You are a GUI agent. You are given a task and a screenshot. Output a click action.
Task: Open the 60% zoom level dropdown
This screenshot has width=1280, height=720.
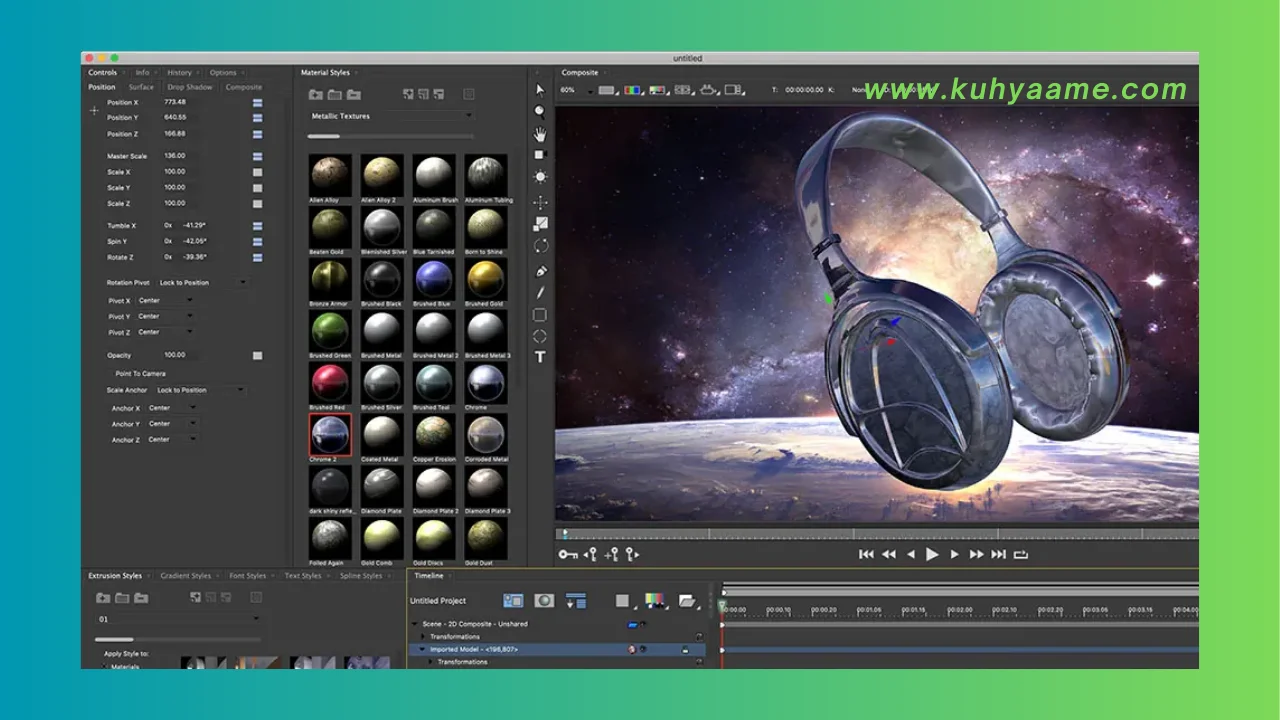tap(574, 90)
